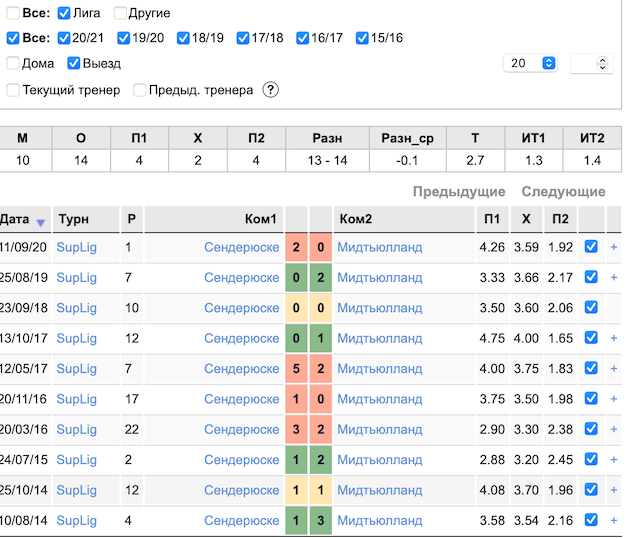Click the plus icon in the 20/03/16 row
This screenshot has width=640, height=538.
coord(614,430)
